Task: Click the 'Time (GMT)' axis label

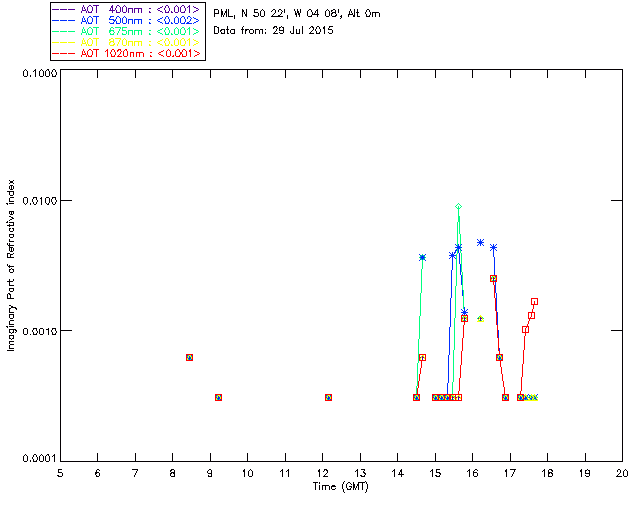Action: [340, 487]
